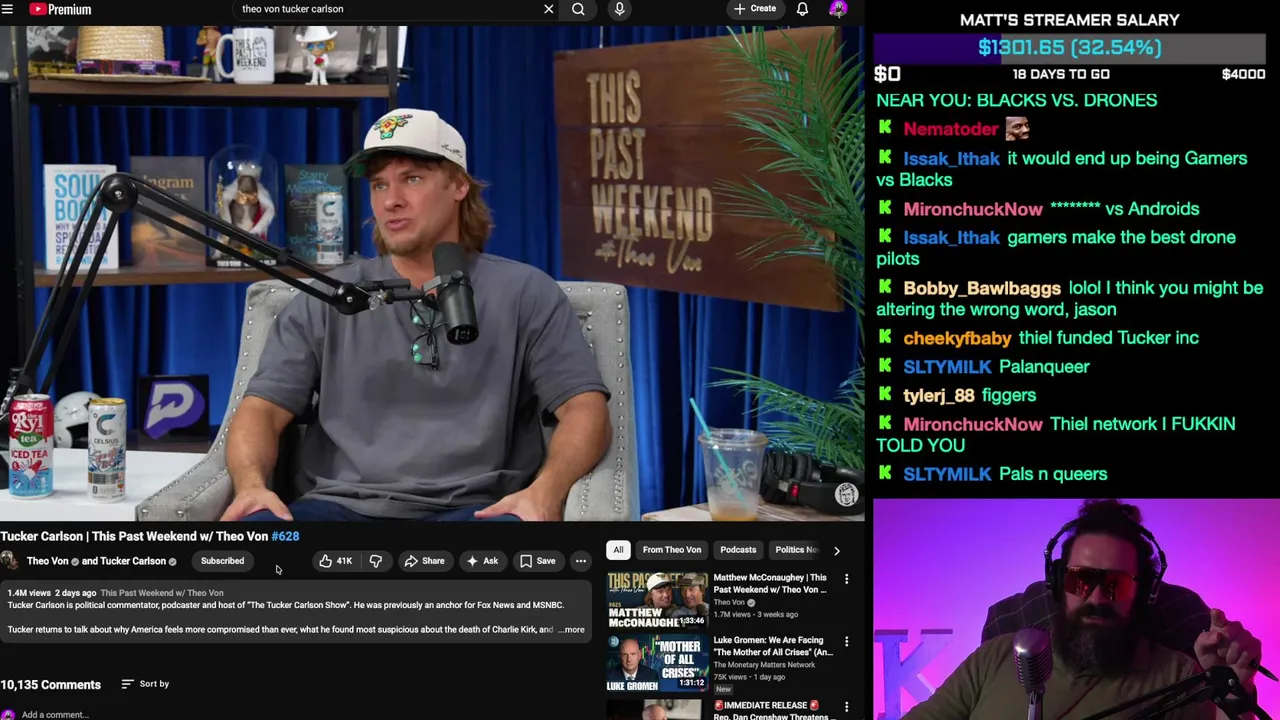The height and width of the screenshot is (720, 1280).
Task: Click the channel watermark on the video
Action: tap(846, 495)
